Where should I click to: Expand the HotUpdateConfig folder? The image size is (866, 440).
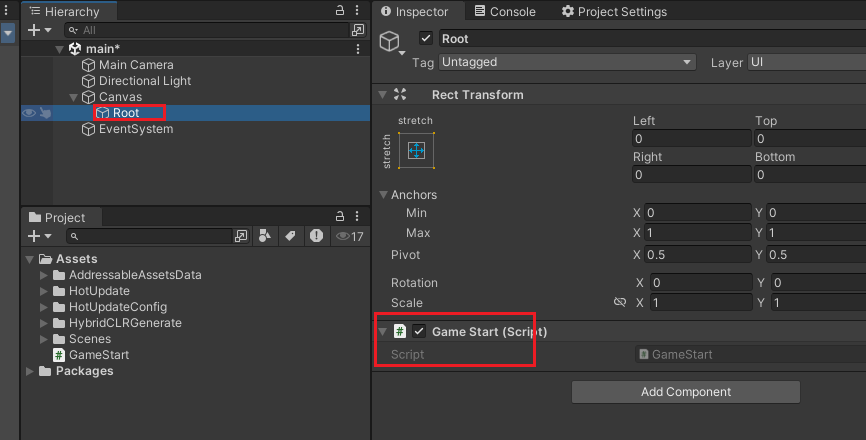44,307
